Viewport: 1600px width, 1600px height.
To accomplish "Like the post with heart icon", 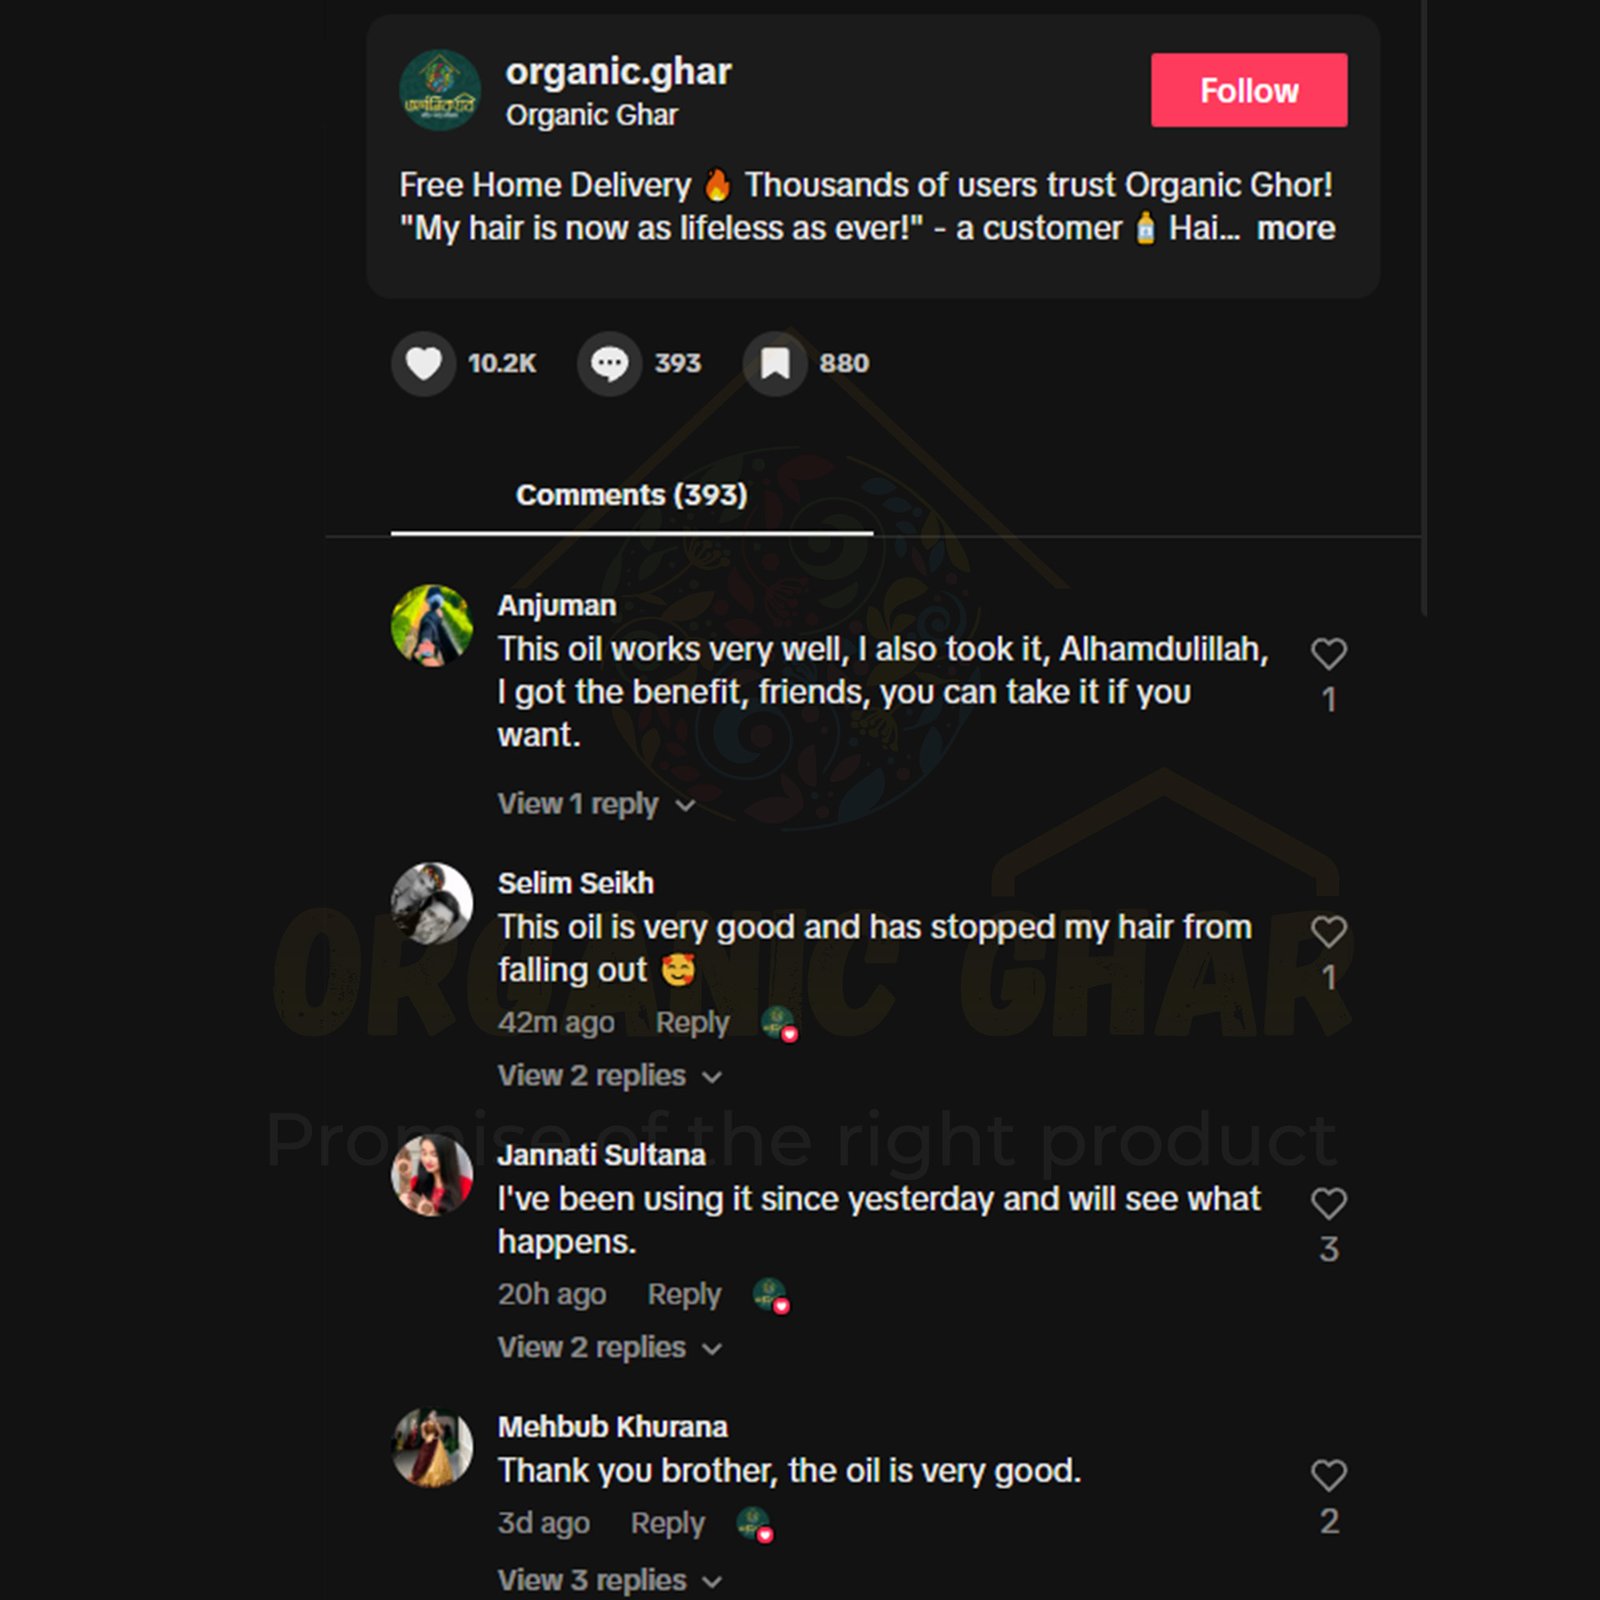I will point(423,363).
